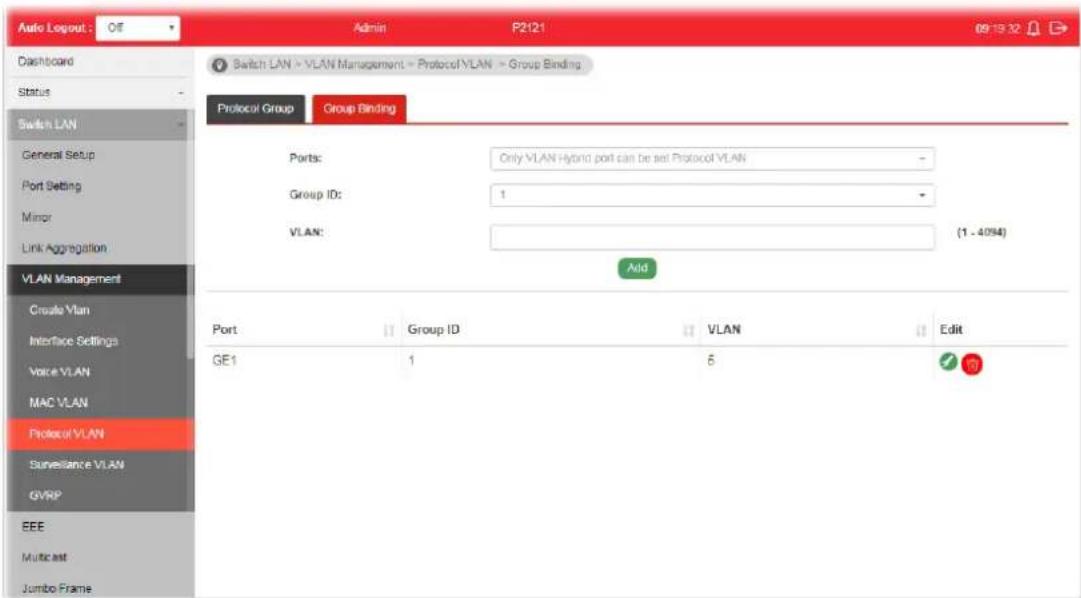The height and width of the screenshot is (598, 1081).
Task: Click the VLAN column header
Action: (x=724, y=330)
